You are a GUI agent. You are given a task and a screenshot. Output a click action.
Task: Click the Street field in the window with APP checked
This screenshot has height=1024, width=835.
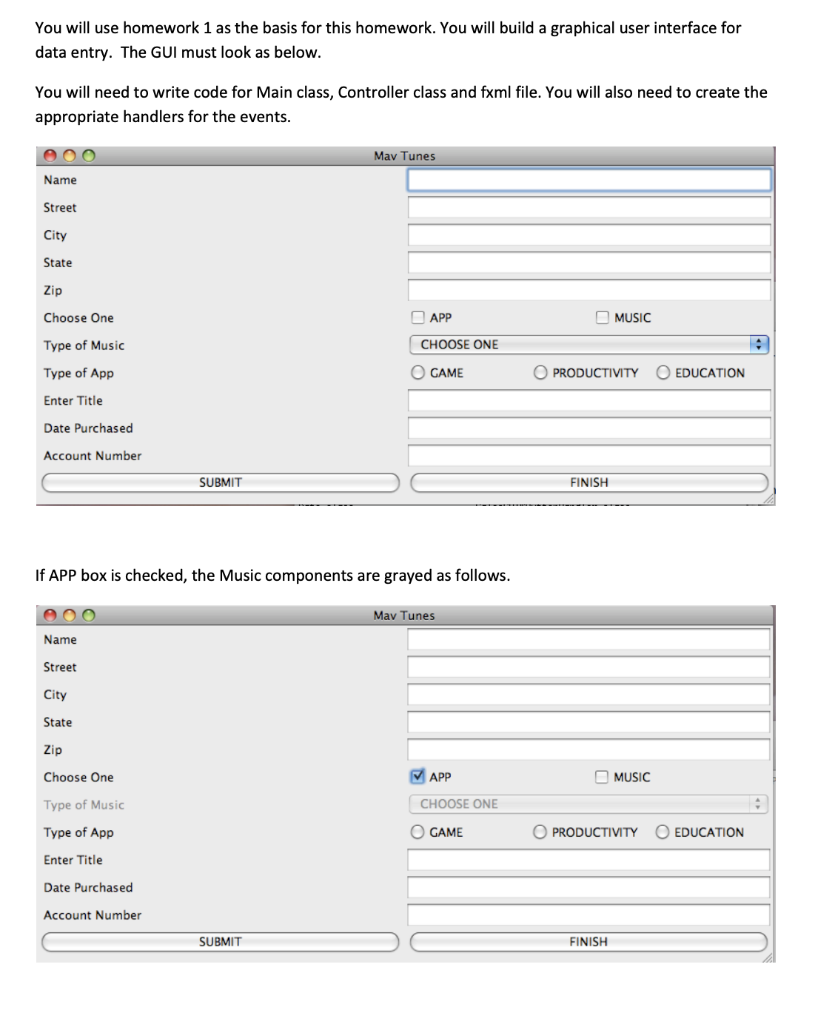(x=588, y=667)
